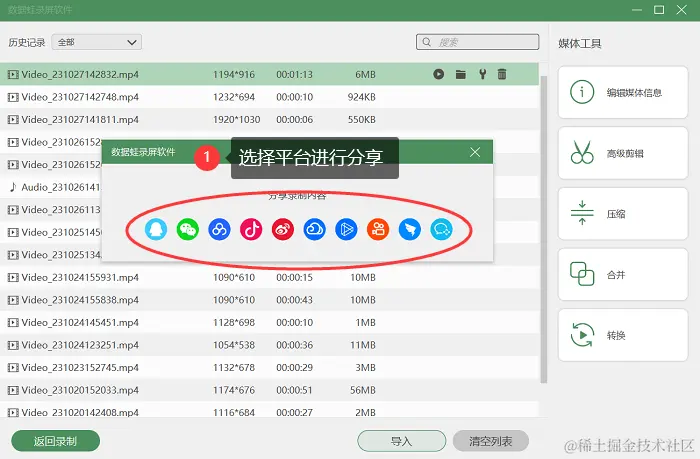This screenshot has height=459, width=700.
Task: Delete selected video with the trash icon
Action: (x=502, y=74)
